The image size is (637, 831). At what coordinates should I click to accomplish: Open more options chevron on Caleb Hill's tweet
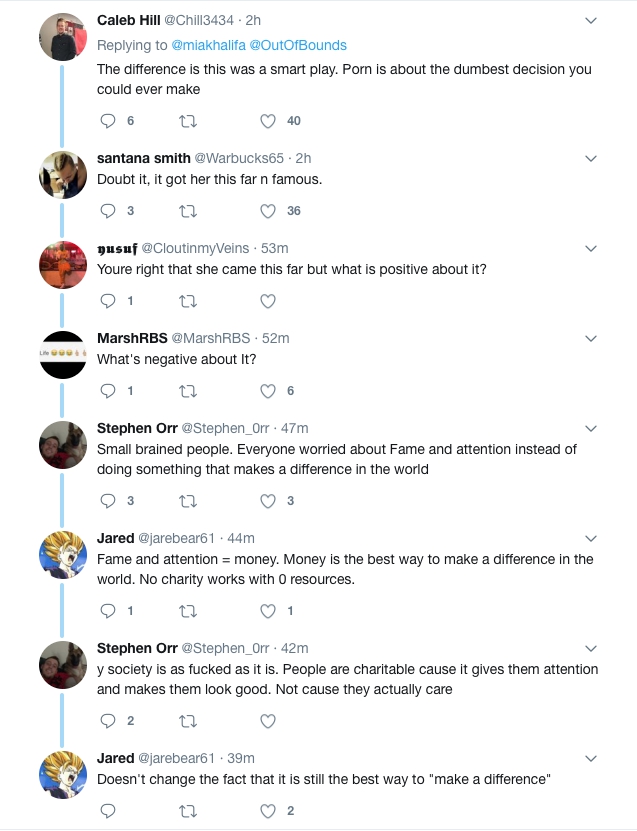coord(590,20)
